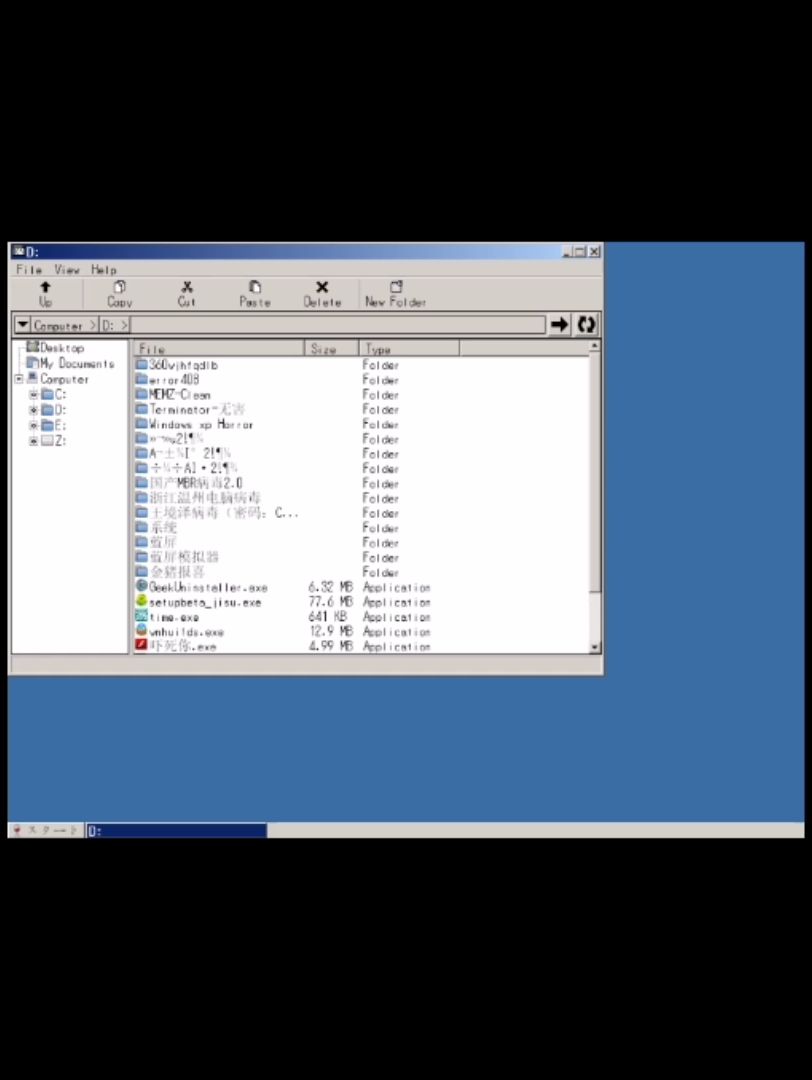This screenshot has height=1080, width=812.
Task: Expand the Z: drive in the tree
Action: click(32, 441)
